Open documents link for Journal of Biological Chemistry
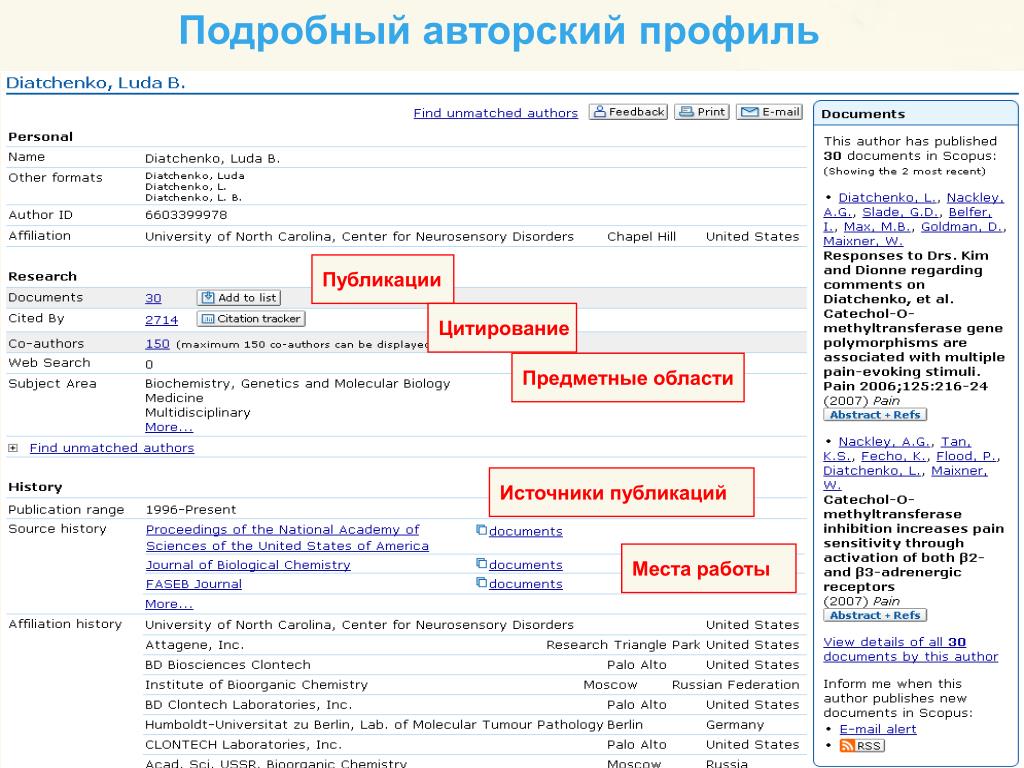The image size is (1024, 768). click(x=526, y=565)
